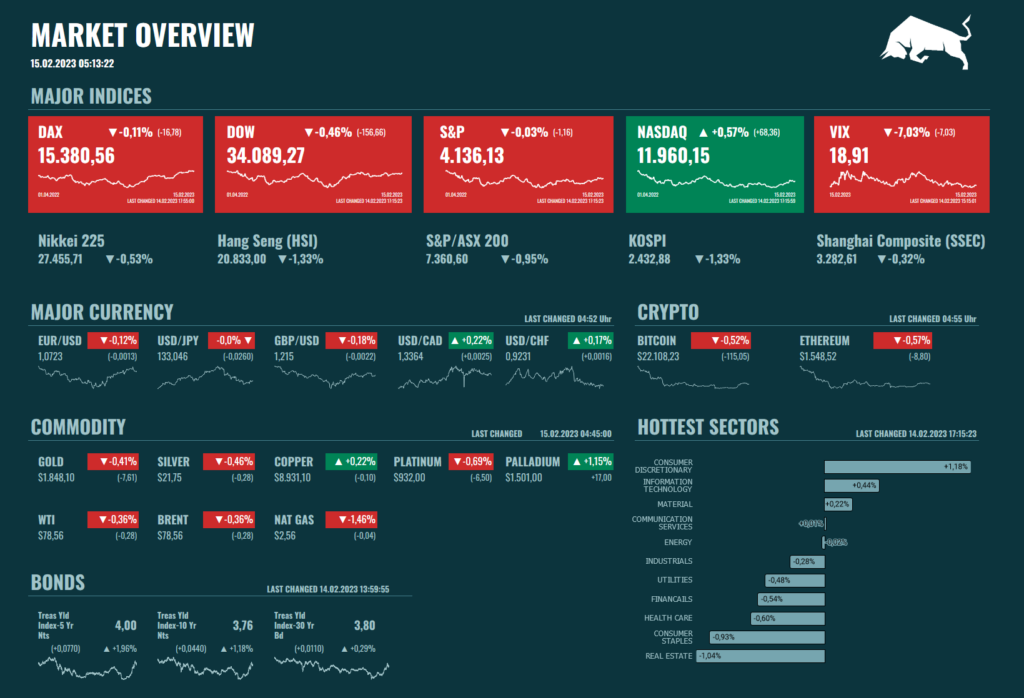Select the red S&P index card
The image size is (1024, 698).
[x=519, y=165]
